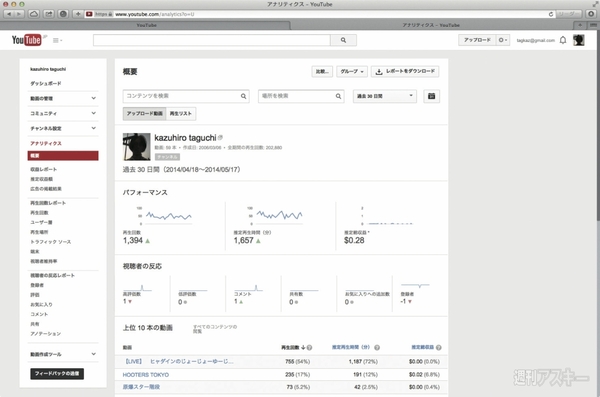Click the Safari forward arrow button
600x397 pixels.
tap(19, 14)
